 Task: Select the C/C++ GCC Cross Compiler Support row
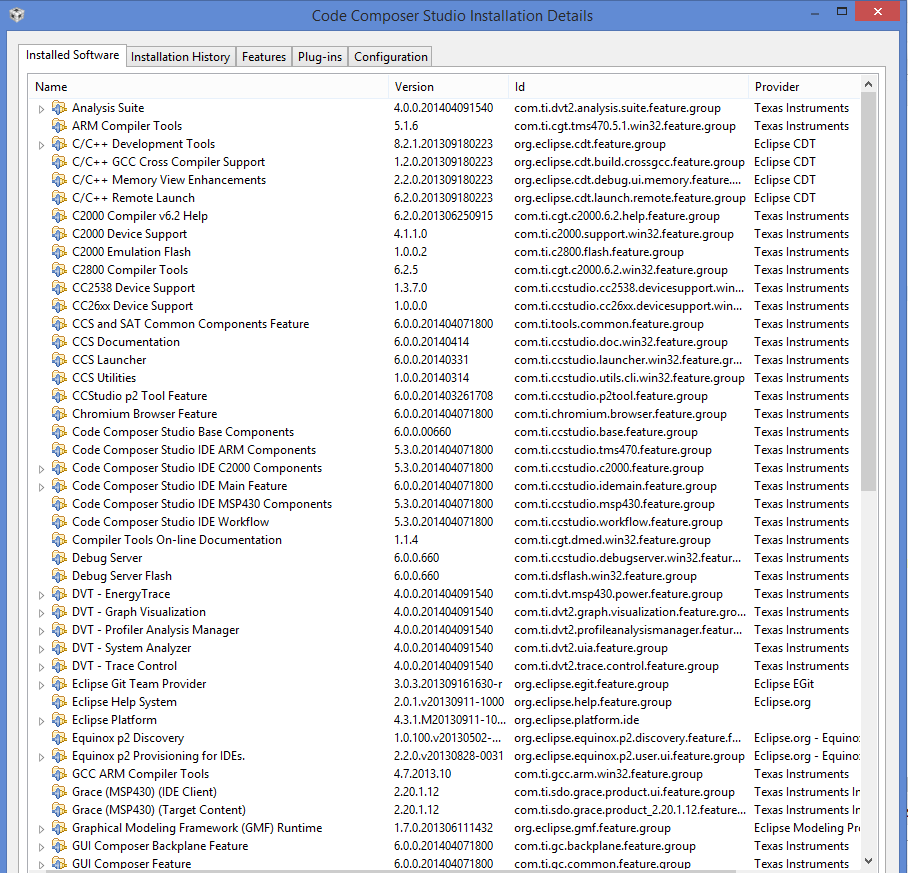445,162
